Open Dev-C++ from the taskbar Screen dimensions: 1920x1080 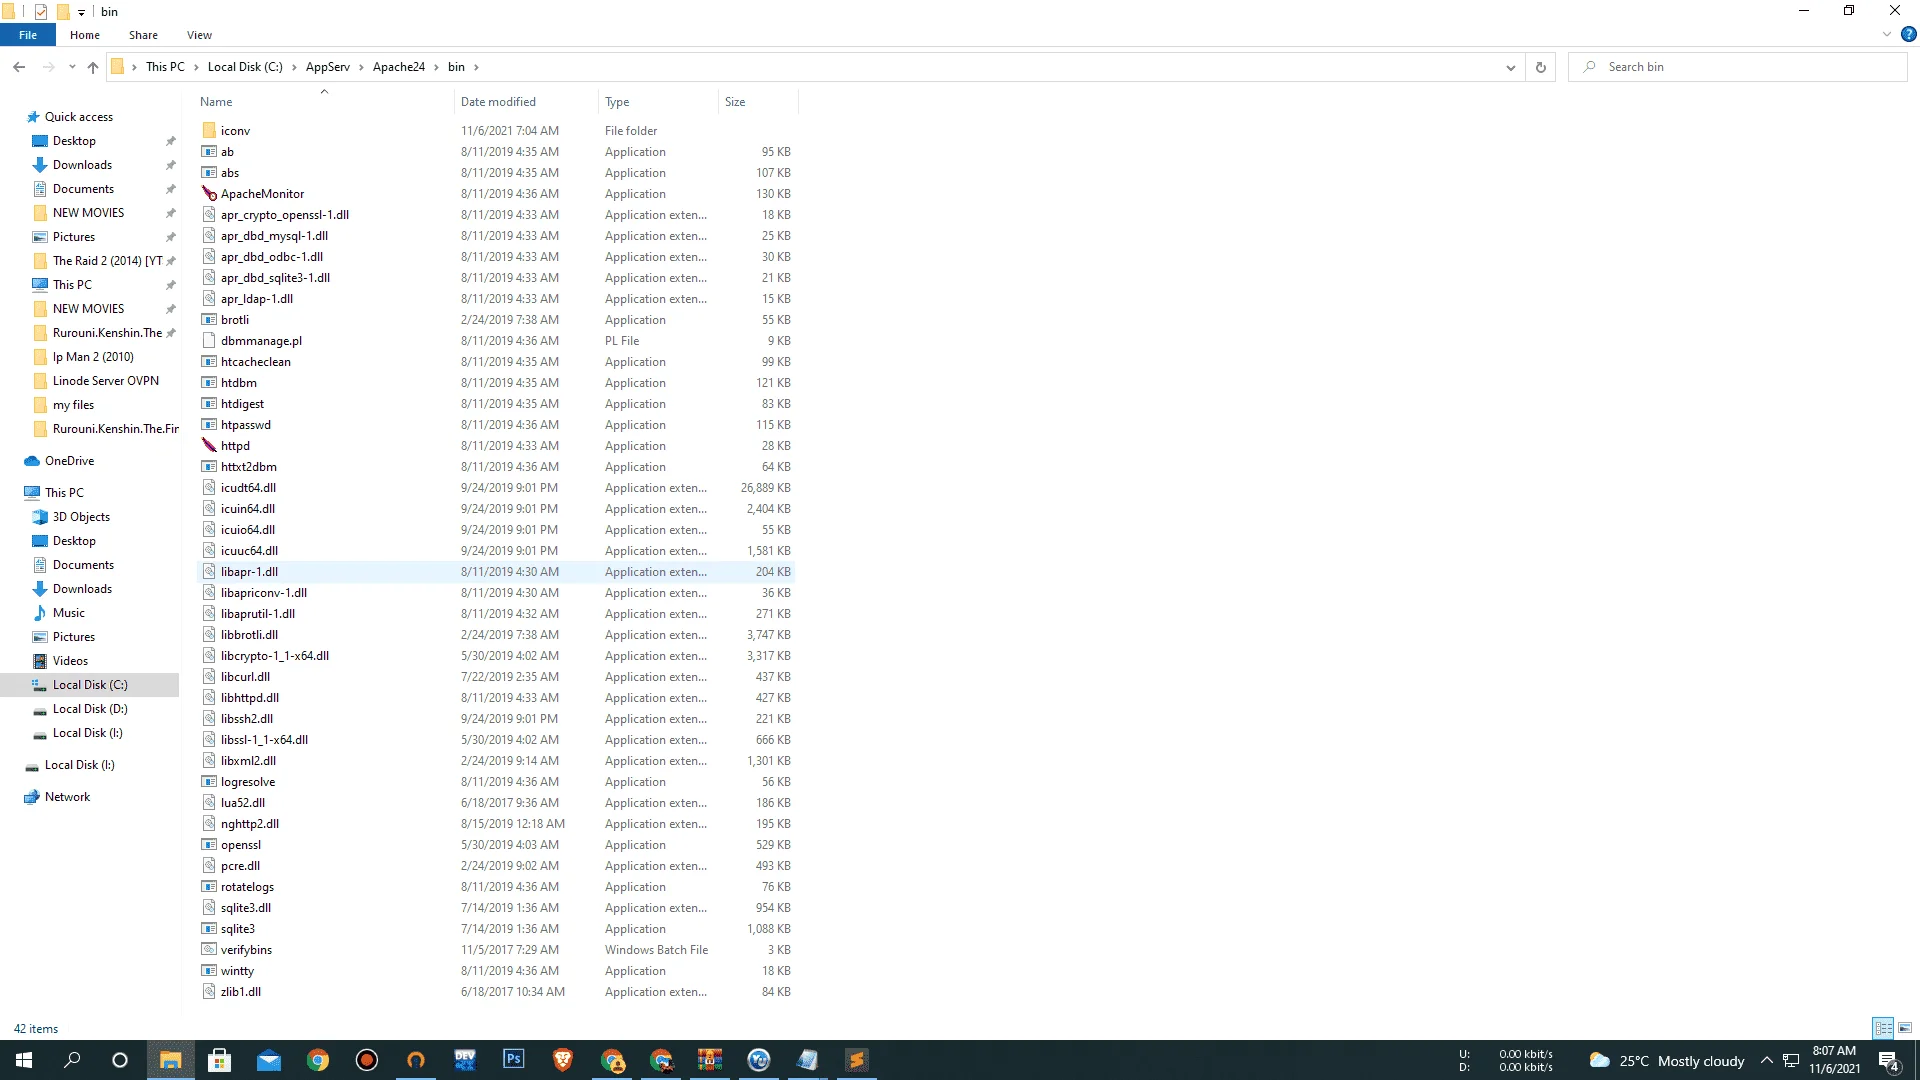465,1060
